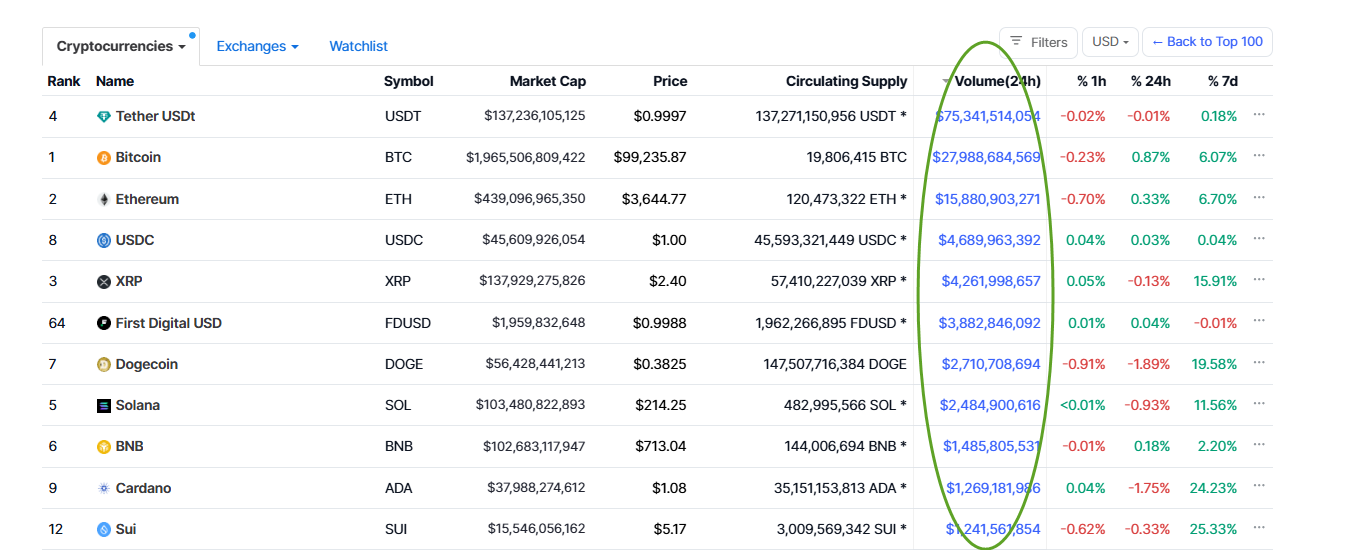Viewport: 1349px width, 550px height.
Task: Click Dogecoin volume $2,710,708,694
Action: (991, 364)
